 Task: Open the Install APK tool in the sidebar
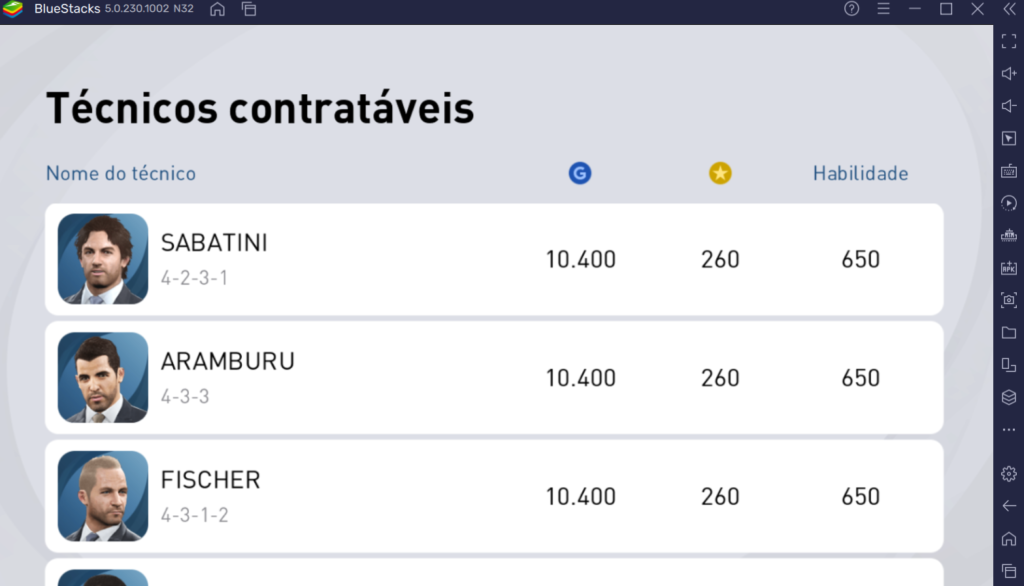[1008, 268]
